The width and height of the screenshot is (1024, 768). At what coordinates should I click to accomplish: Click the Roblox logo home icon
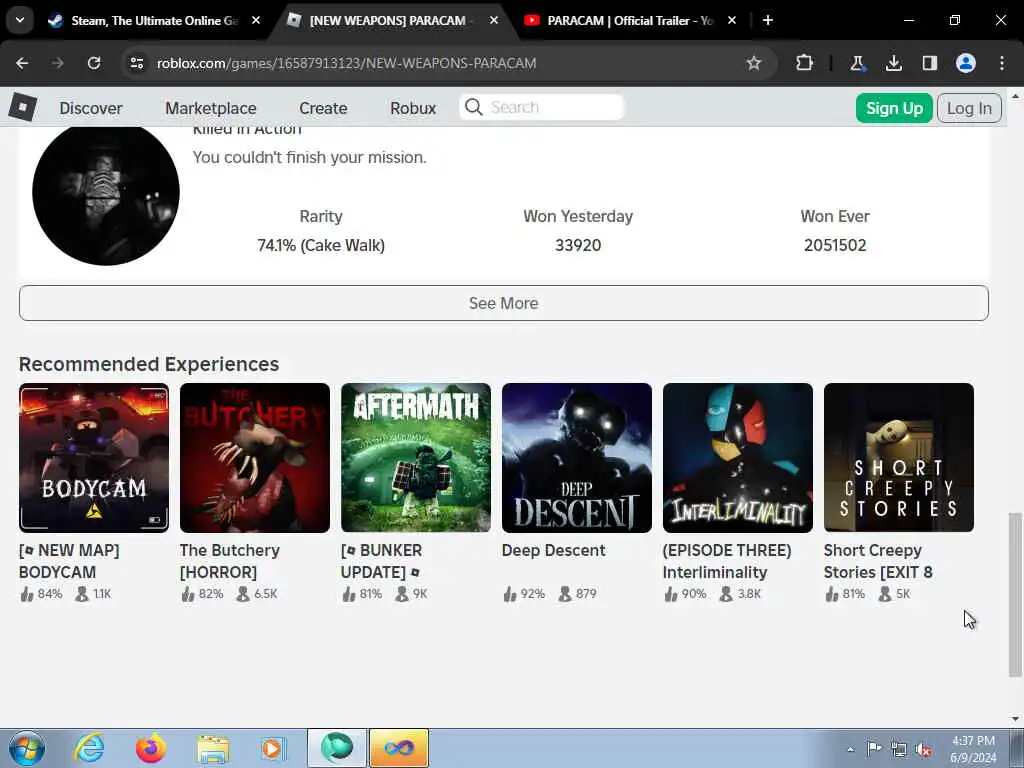tap(23, 106)
